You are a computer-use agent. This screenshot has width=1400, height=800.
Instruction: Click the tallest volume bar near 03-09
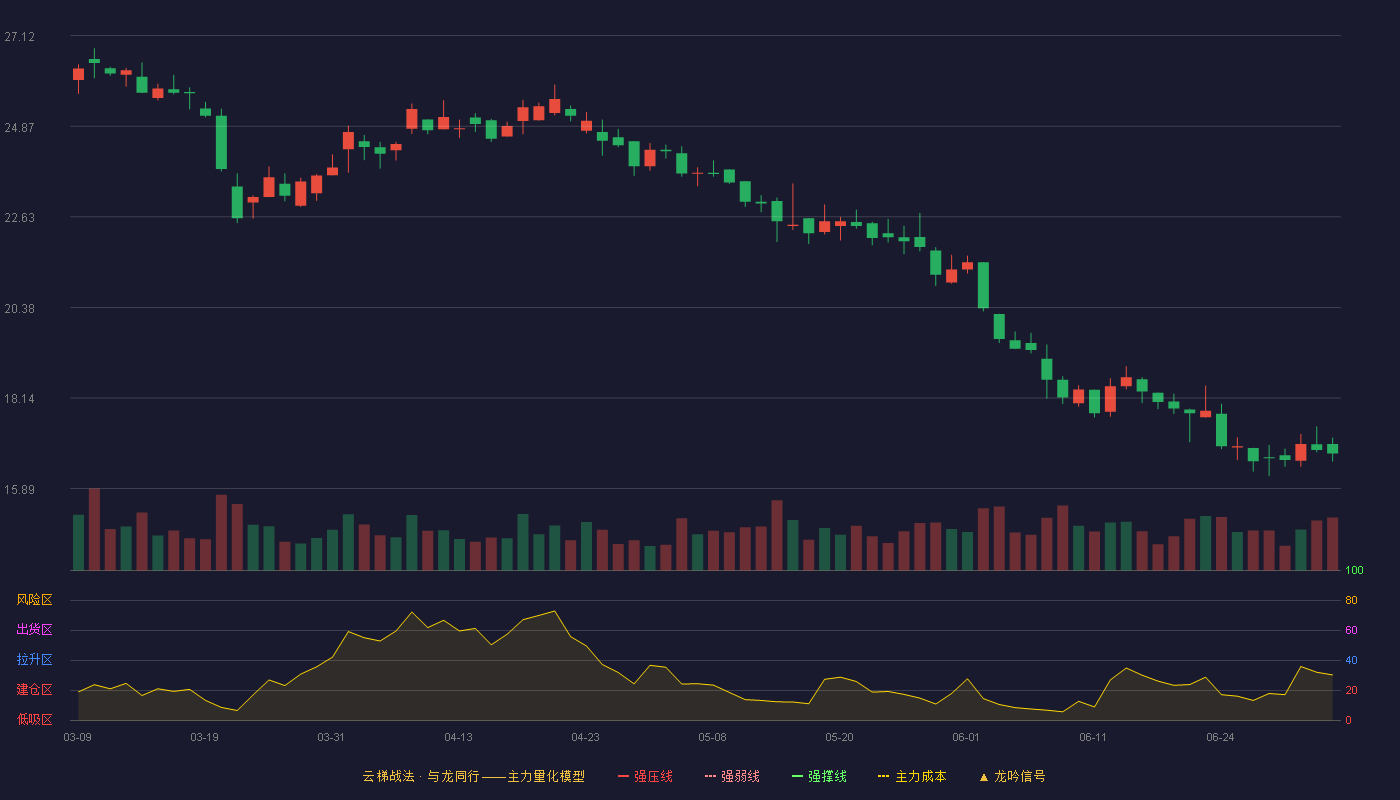coord(94,529)
